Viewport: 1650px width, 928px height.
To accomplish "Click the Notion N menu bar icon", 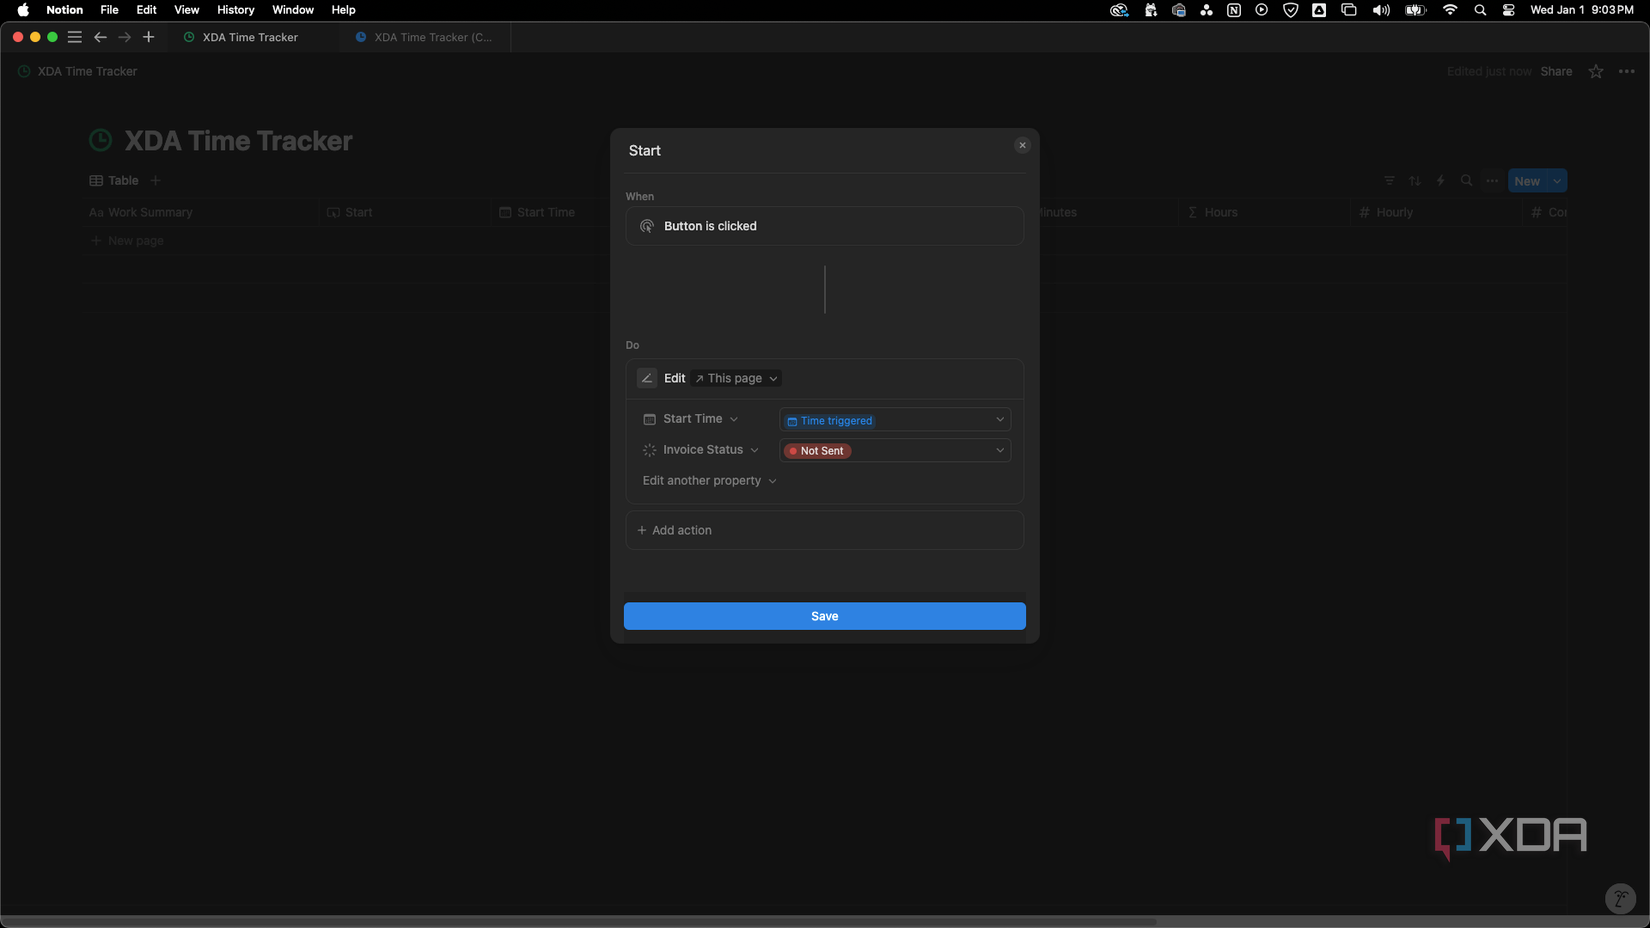I will (1234, 10).
